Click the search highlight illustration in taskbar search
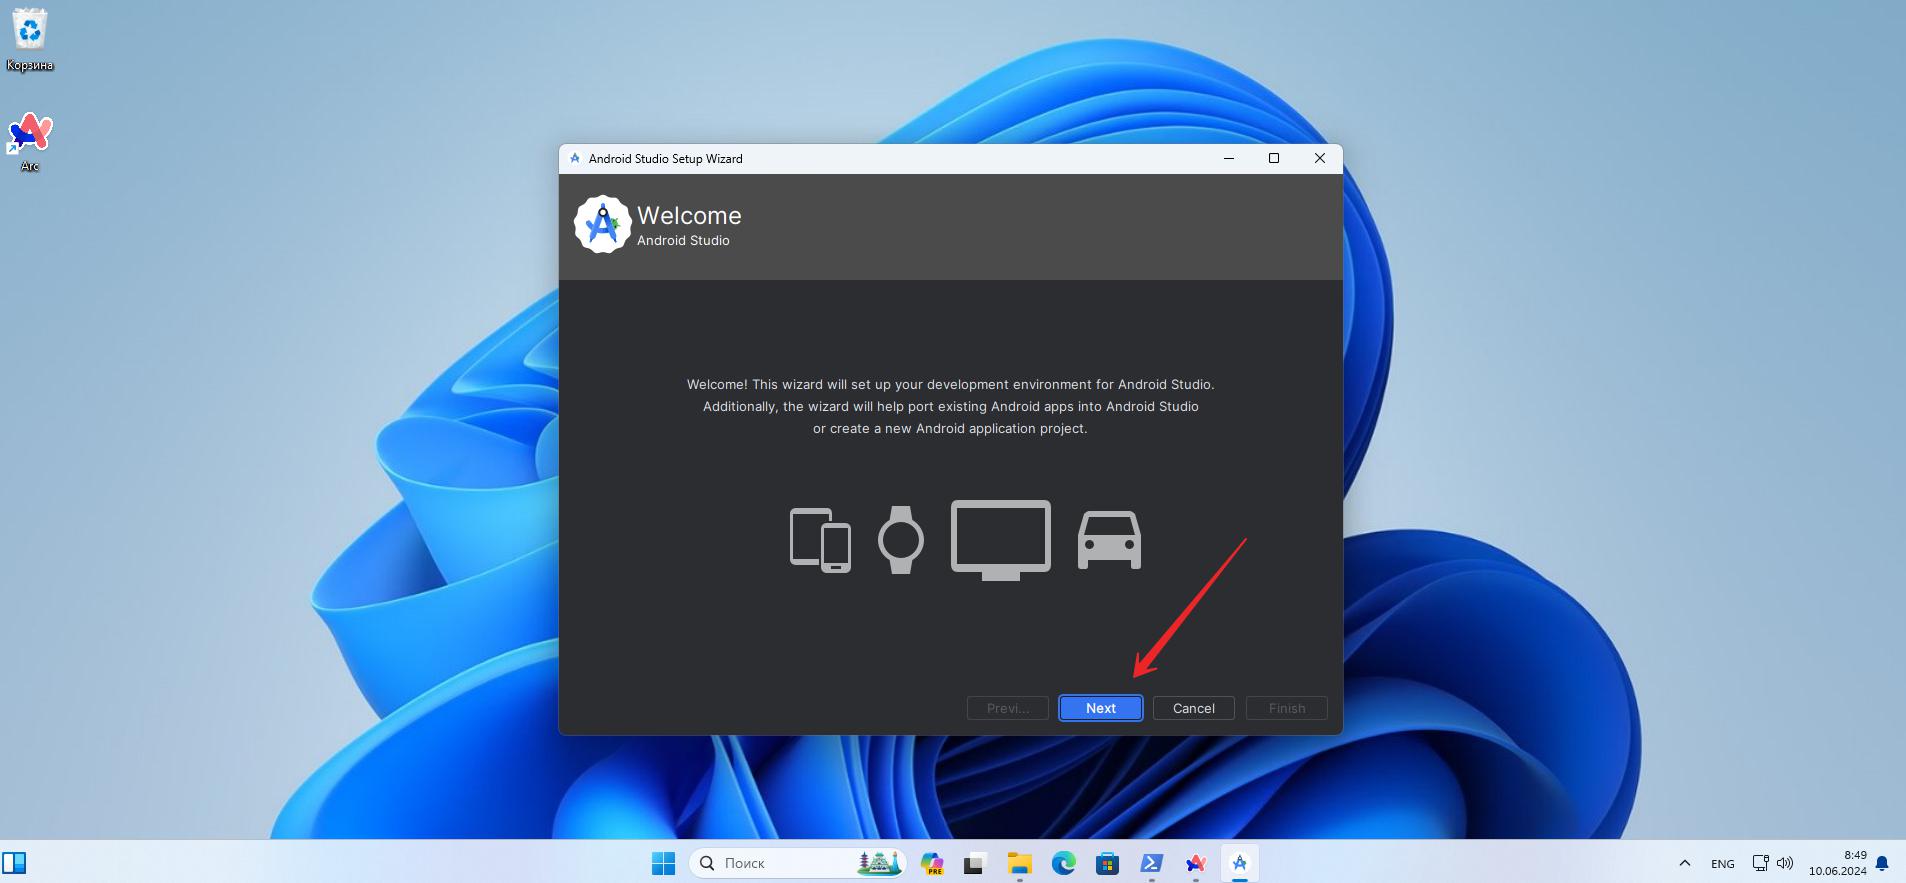Viewport: 1906px width, 883px height. click(879, 862)
